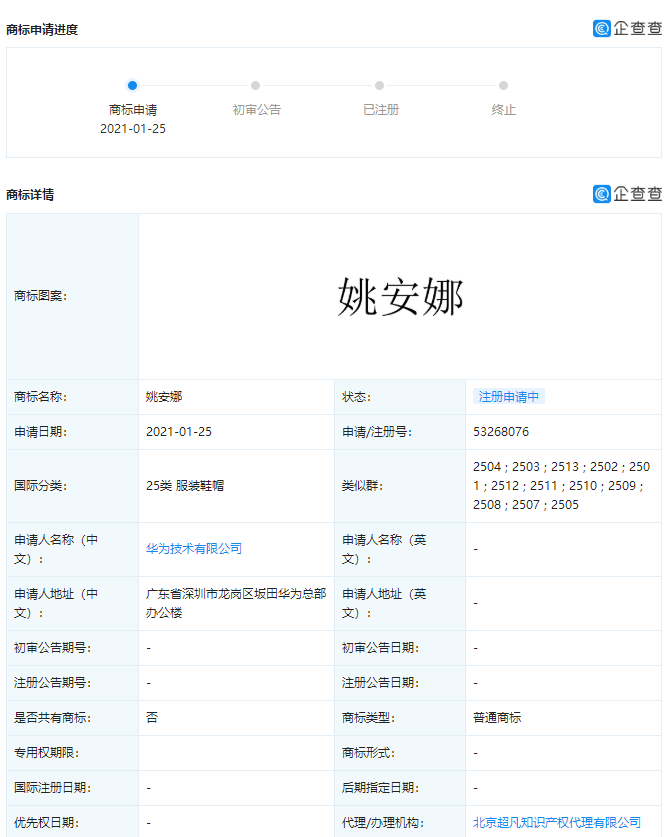Click the 商标申请 step label
Image resolution: width=672 pixels, height=837 pixels.
[x=133, y=110]
